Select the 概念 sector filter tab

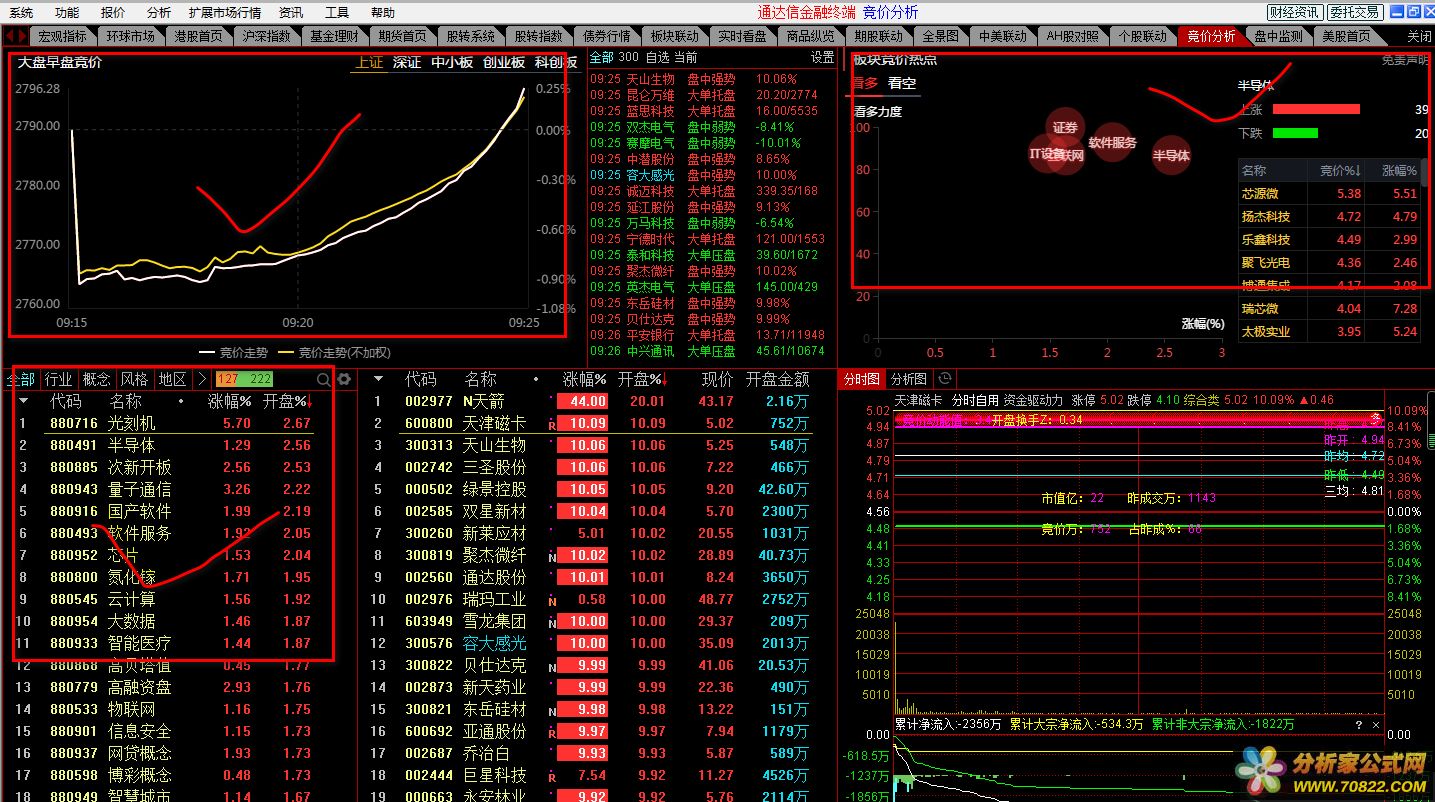coord(97,380)
